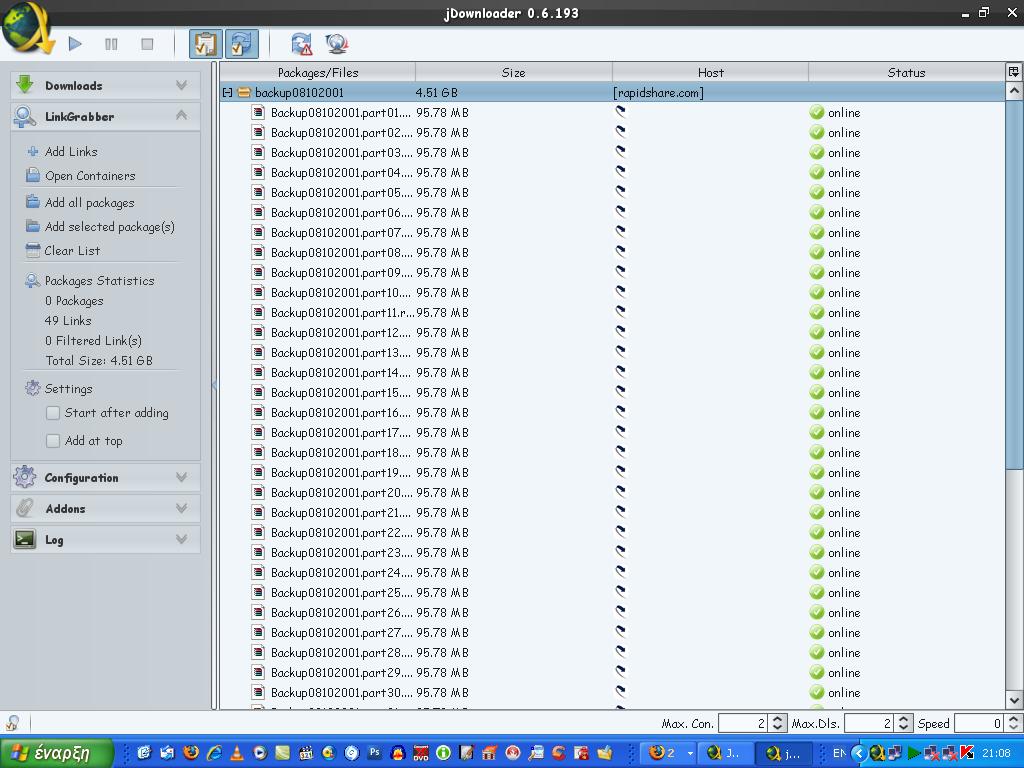Click Packages Statistics heading
Image resolution: width=1024 pixels, height=768 pixels.
click(x=99, y=281)
